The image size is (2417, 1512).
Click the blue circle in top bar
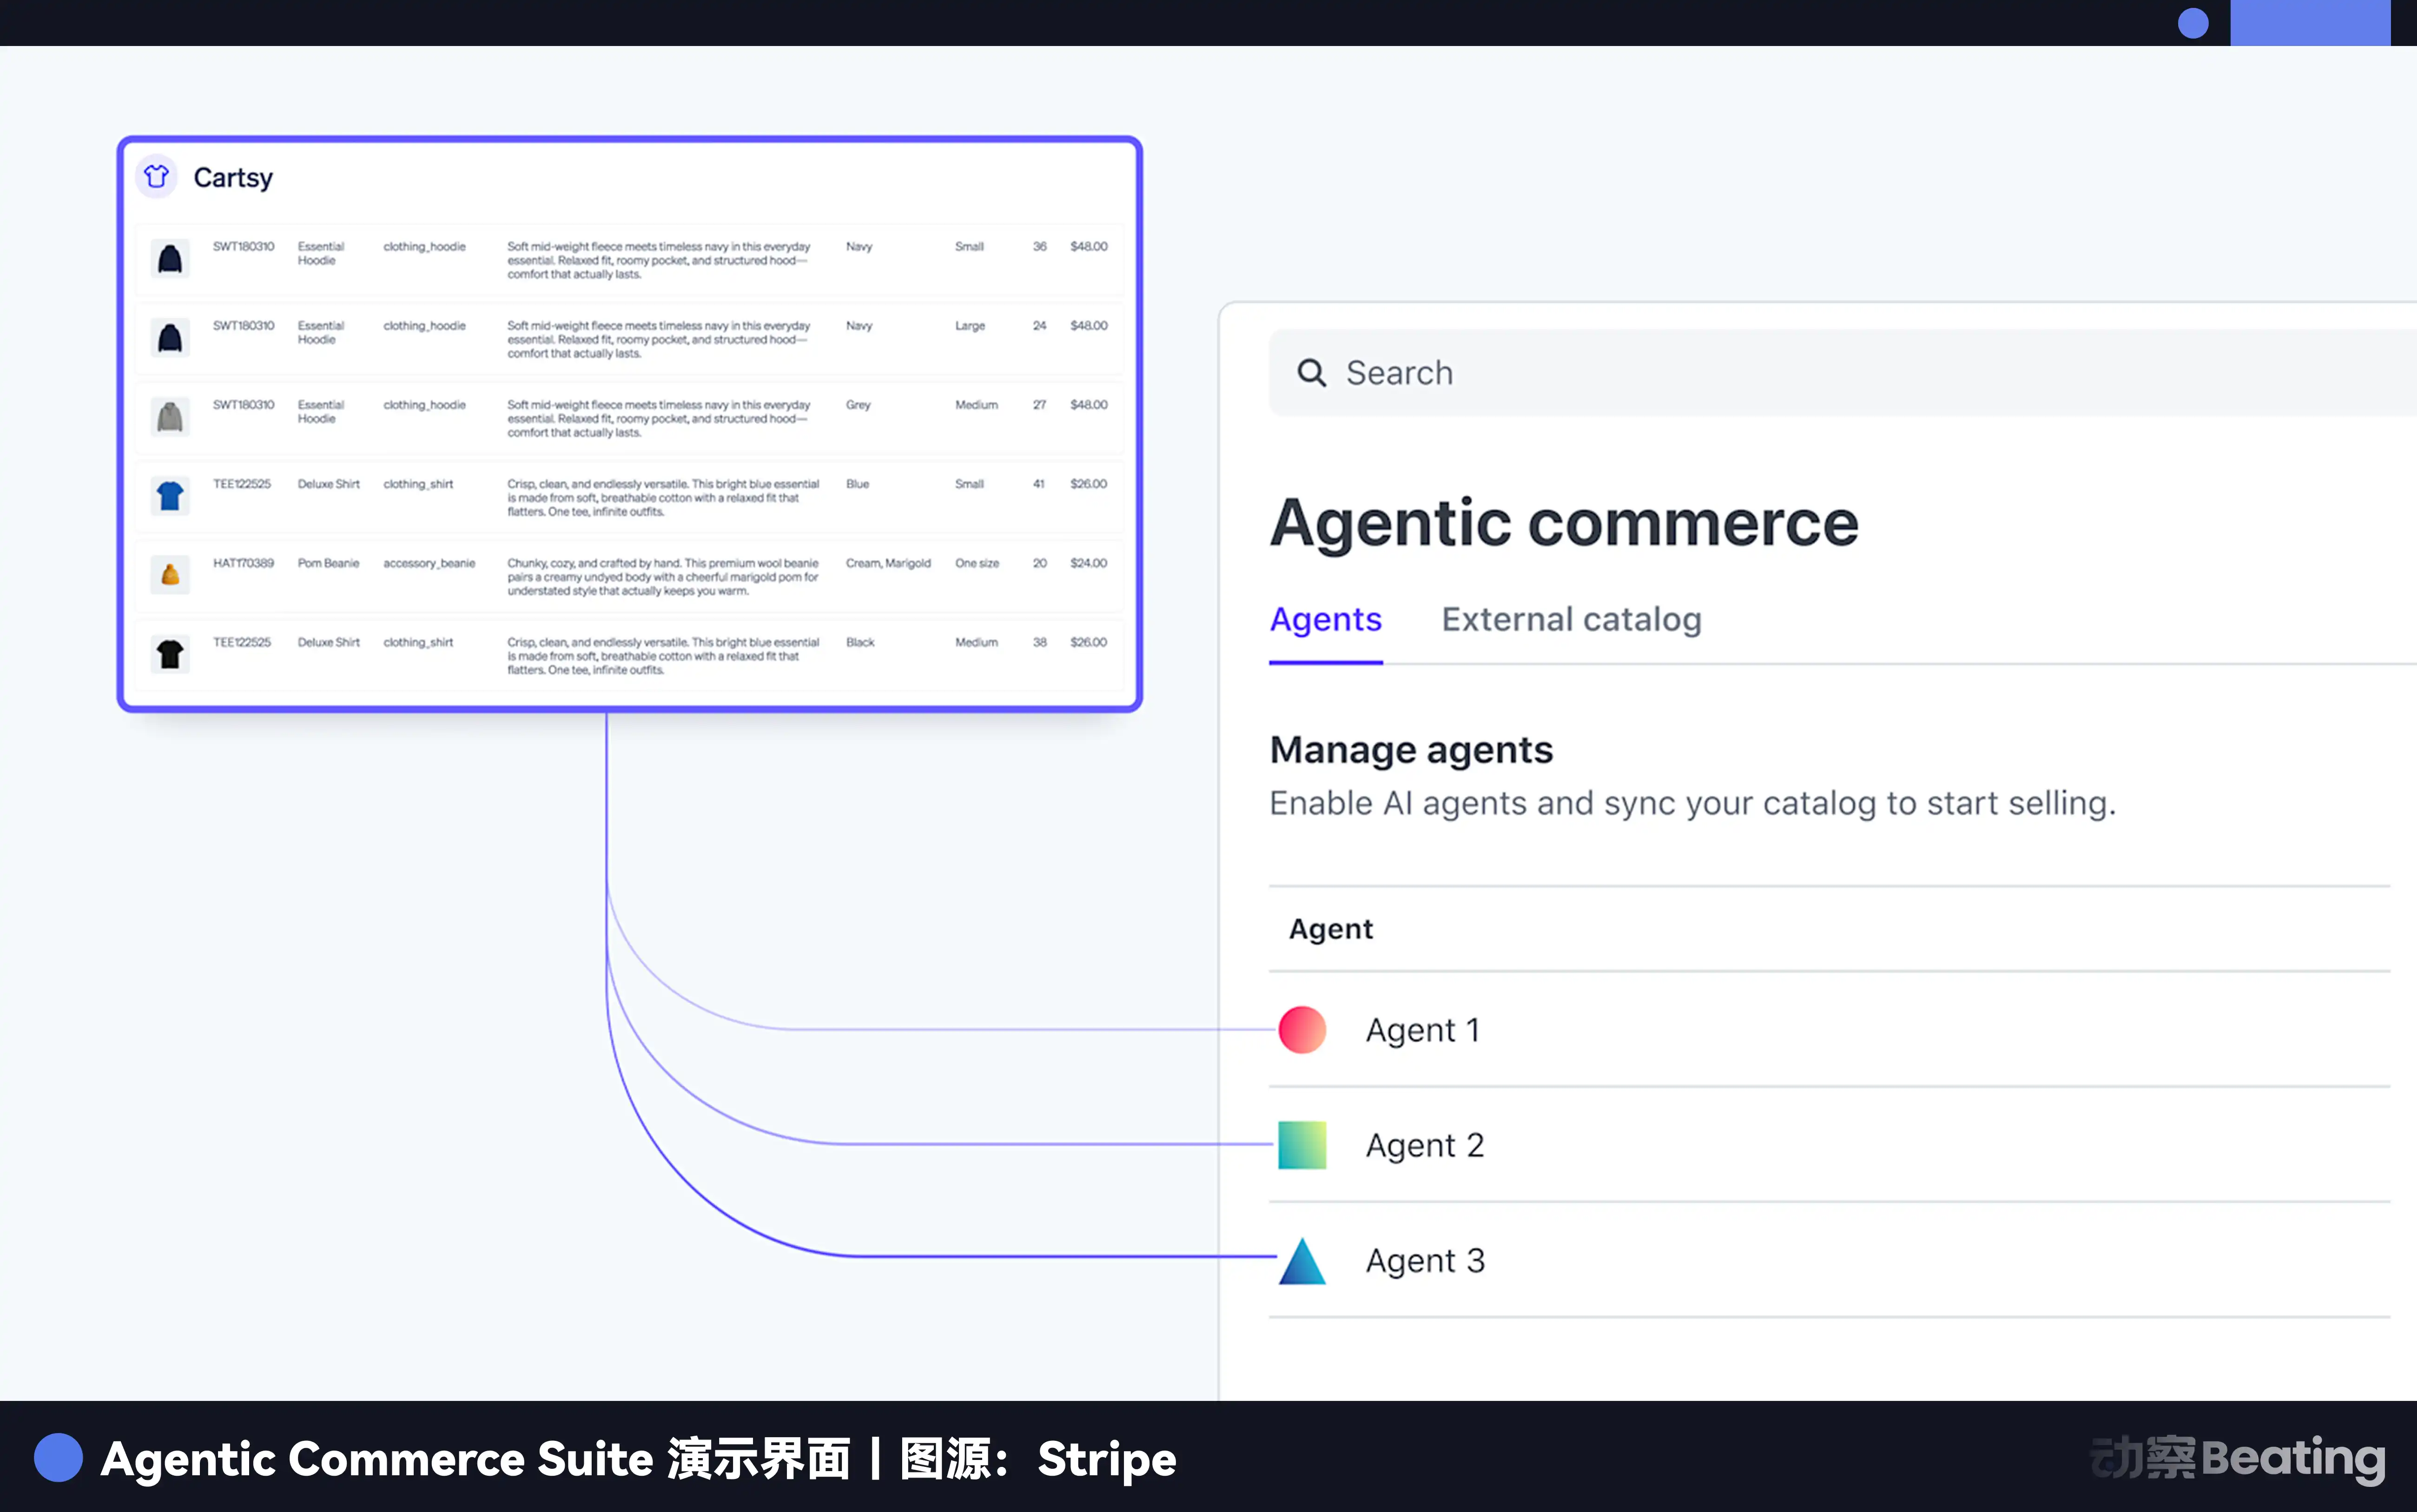pos(2192,23)
